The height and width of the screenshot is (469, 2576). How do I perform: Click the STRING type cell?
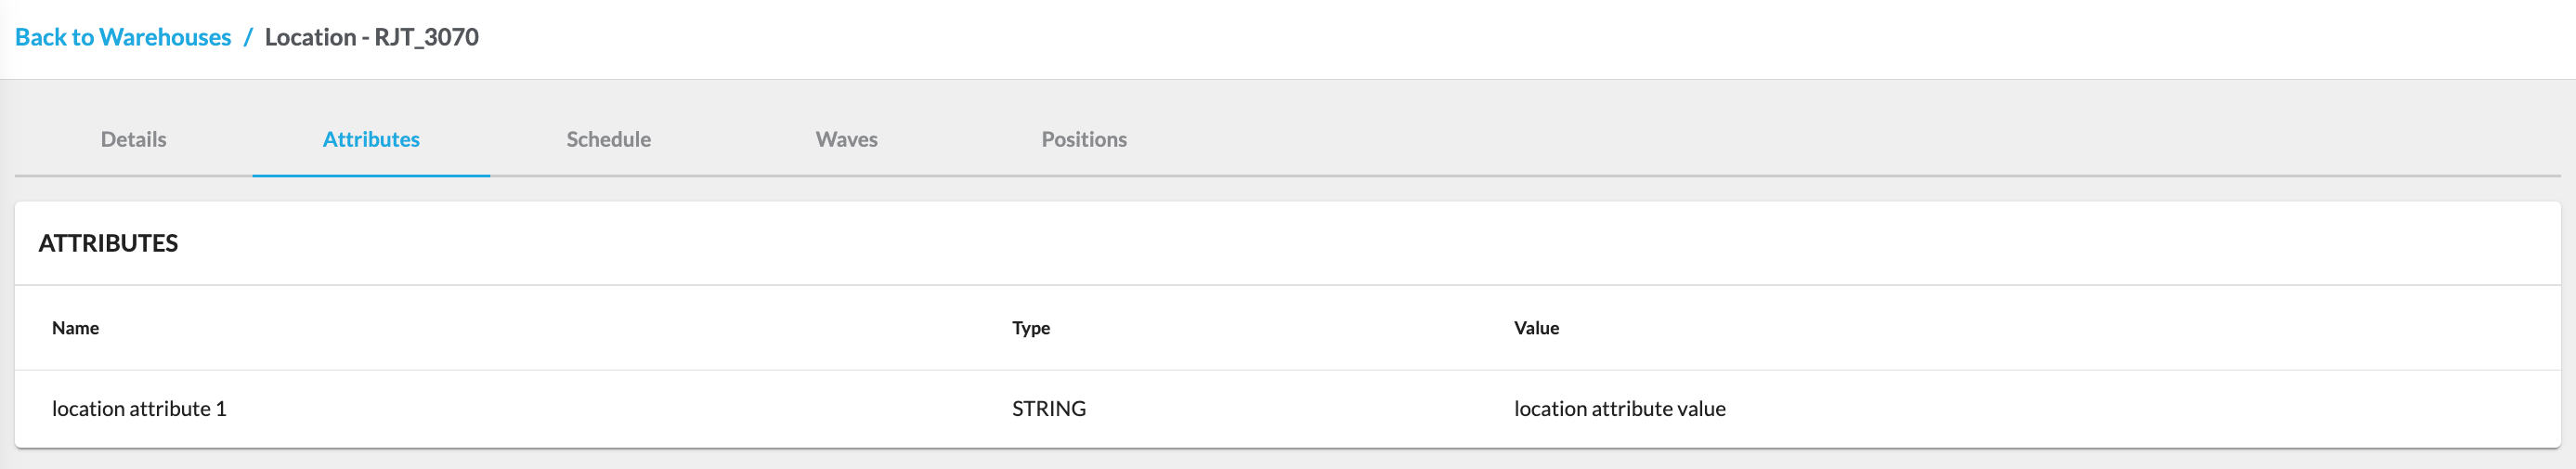tap(1048, 408)
